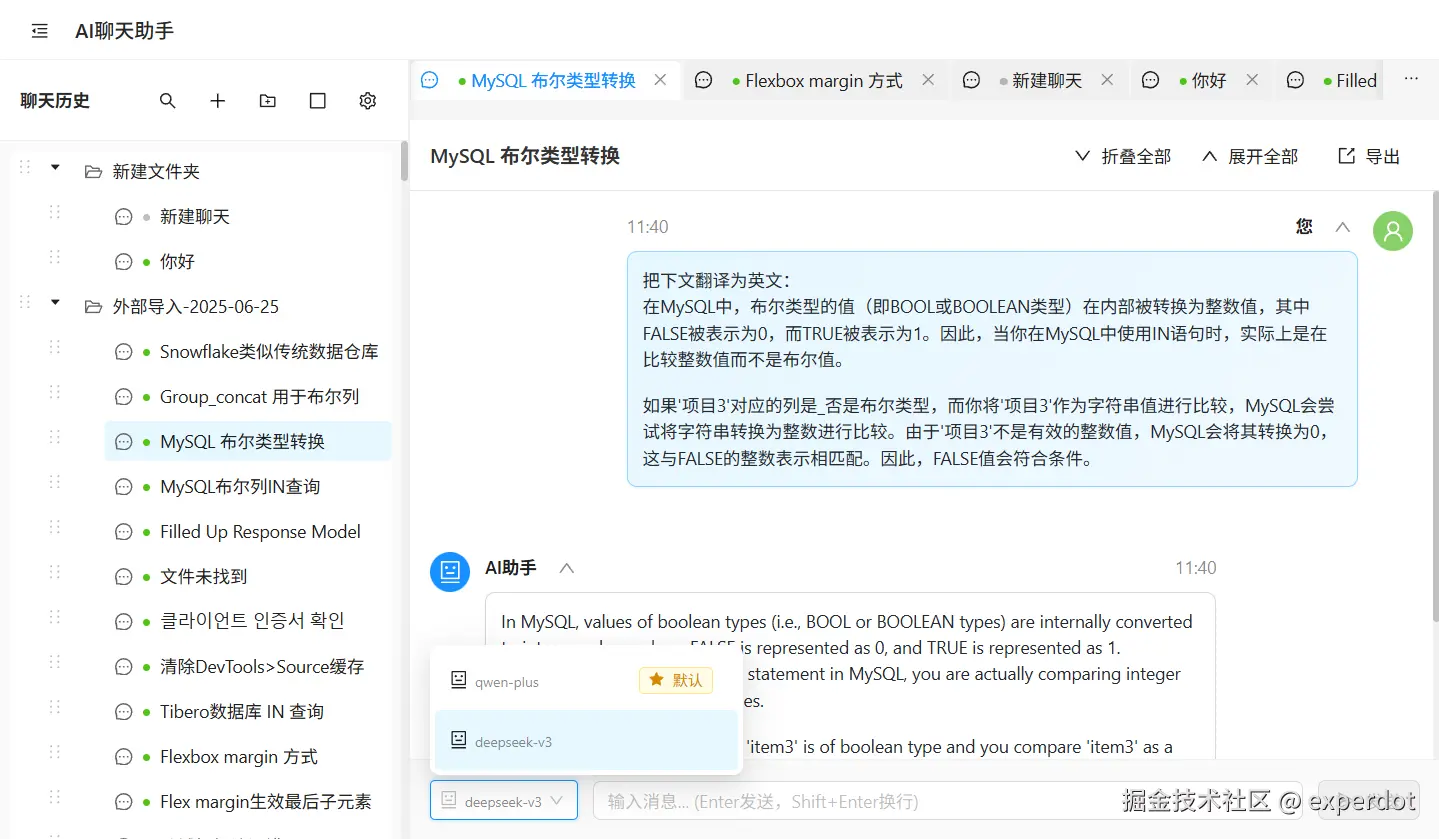Click the AI助手 avatar icon
Image resolution: width=1439 pixels, height=839 pixels.
coord(449,571)
